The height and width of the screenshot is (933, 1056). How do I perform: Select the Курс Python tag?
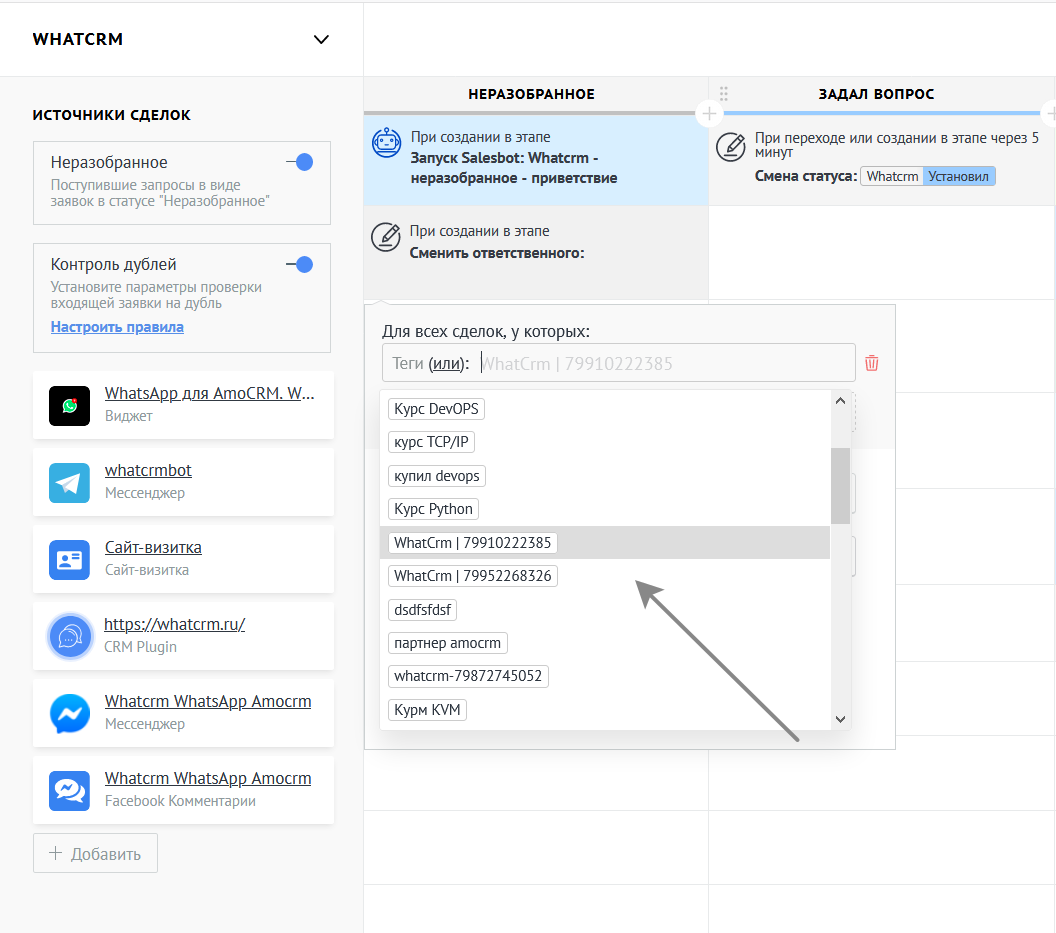click(433, 509)
